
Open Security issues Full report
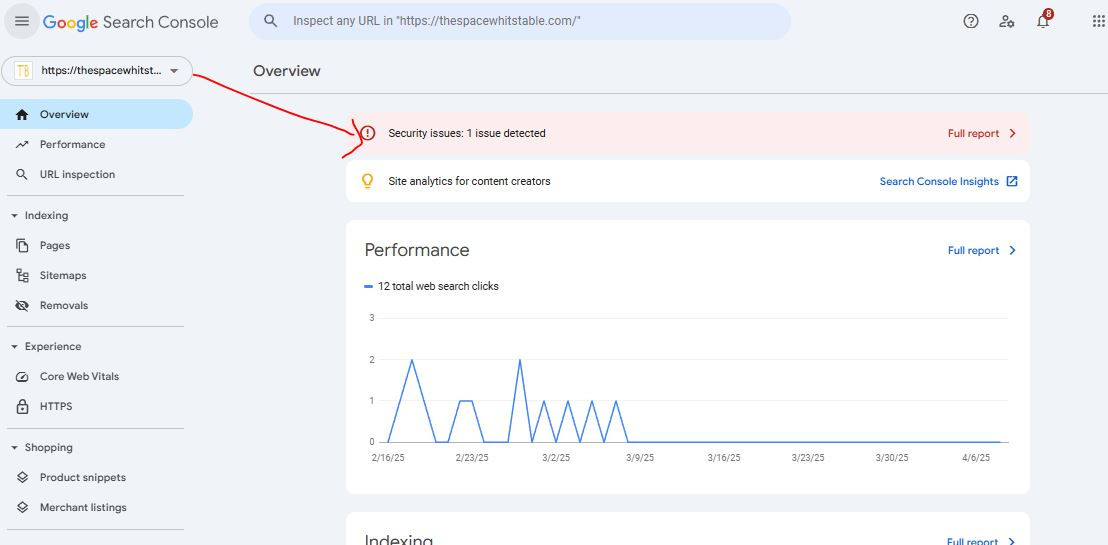click(973, 133)
